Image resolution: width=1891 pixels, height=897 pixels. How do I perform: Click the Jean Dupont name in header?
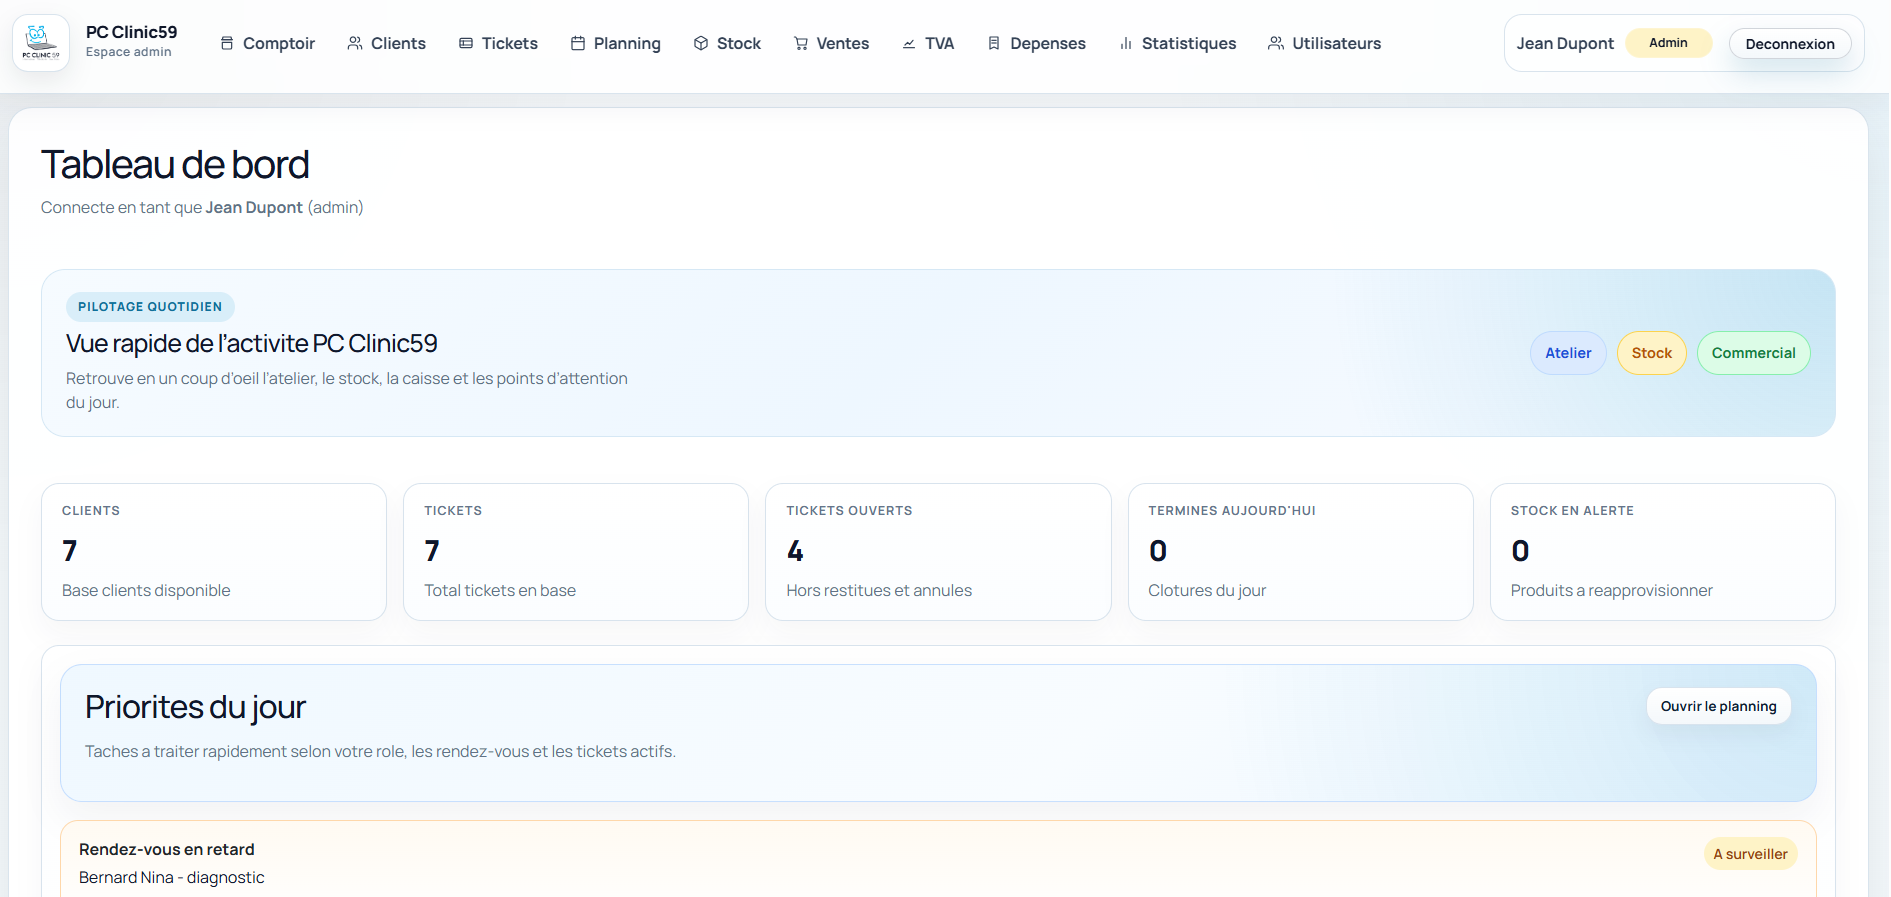pyautogui.click(x=1565, y=43)
